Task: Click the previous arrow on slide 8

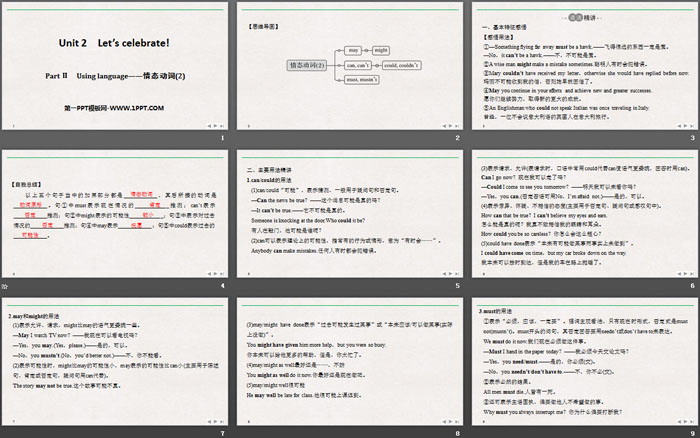Action: (444, 421)
